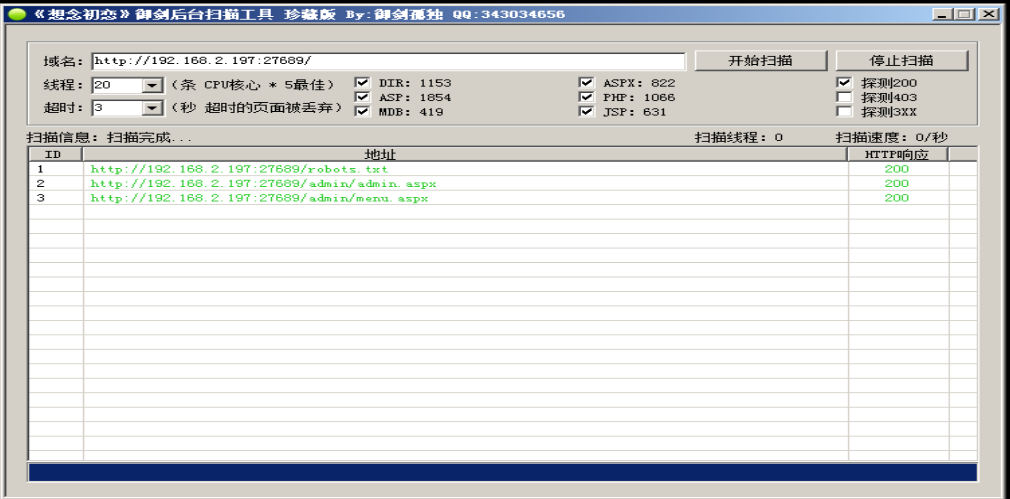Enable the 探测3XX checkbox
The width and height of the screenshot is (1010, 499).
pyautogui.click(x=843, y=112)
